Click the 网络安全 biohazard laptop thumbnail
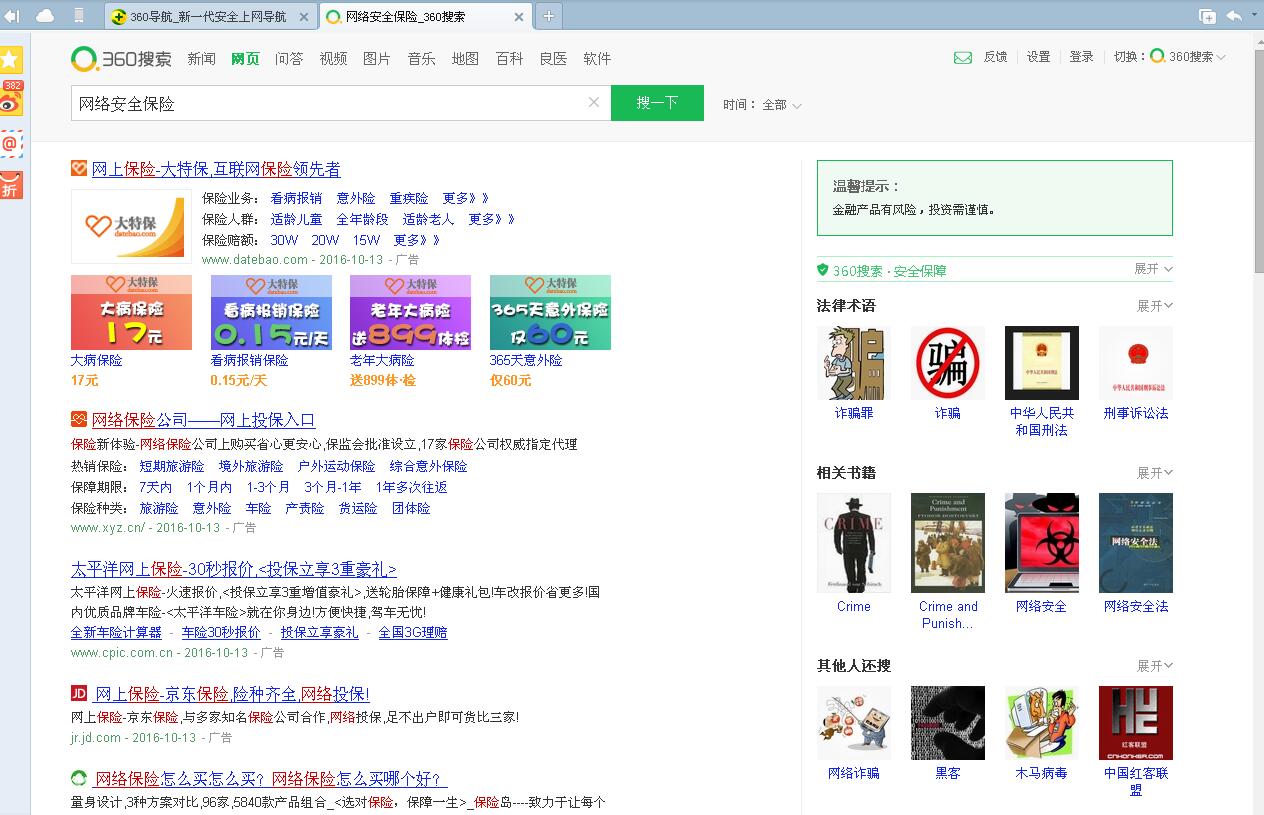 tap(1042, 543)
